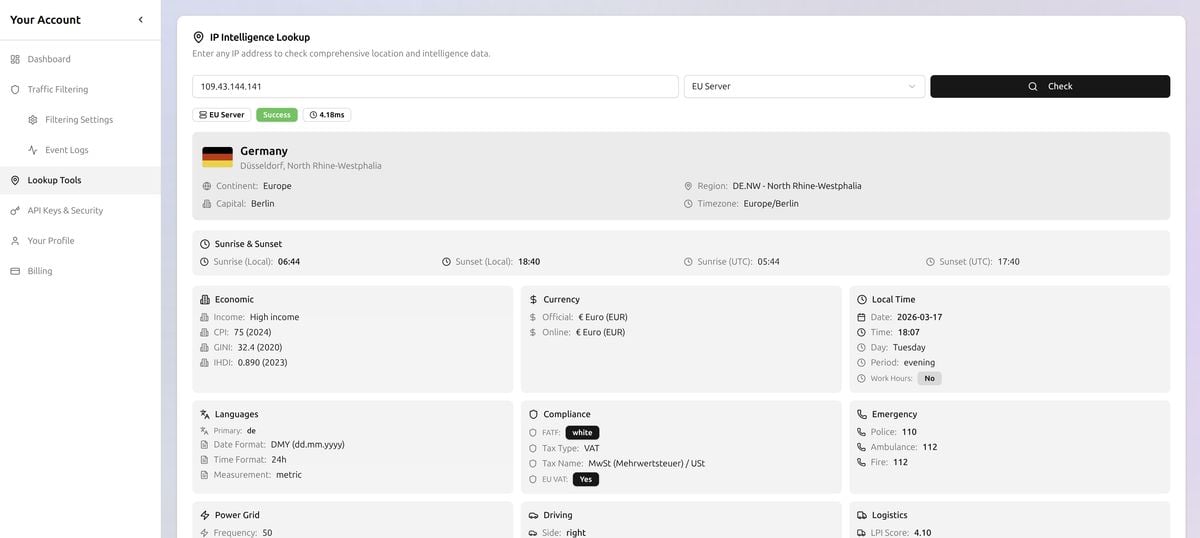Click the Germany flag image

(x=217, y=157)
